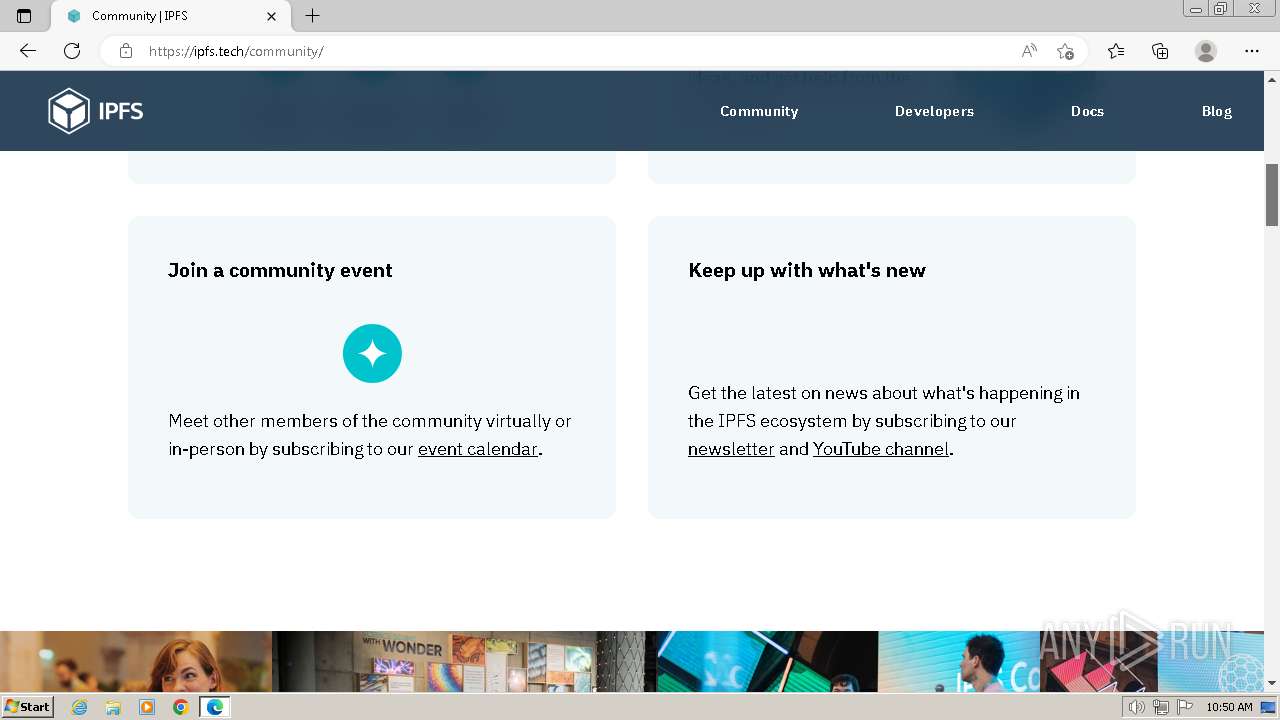Launch Google Chrome from taskbar

click(x=180, y=707)
